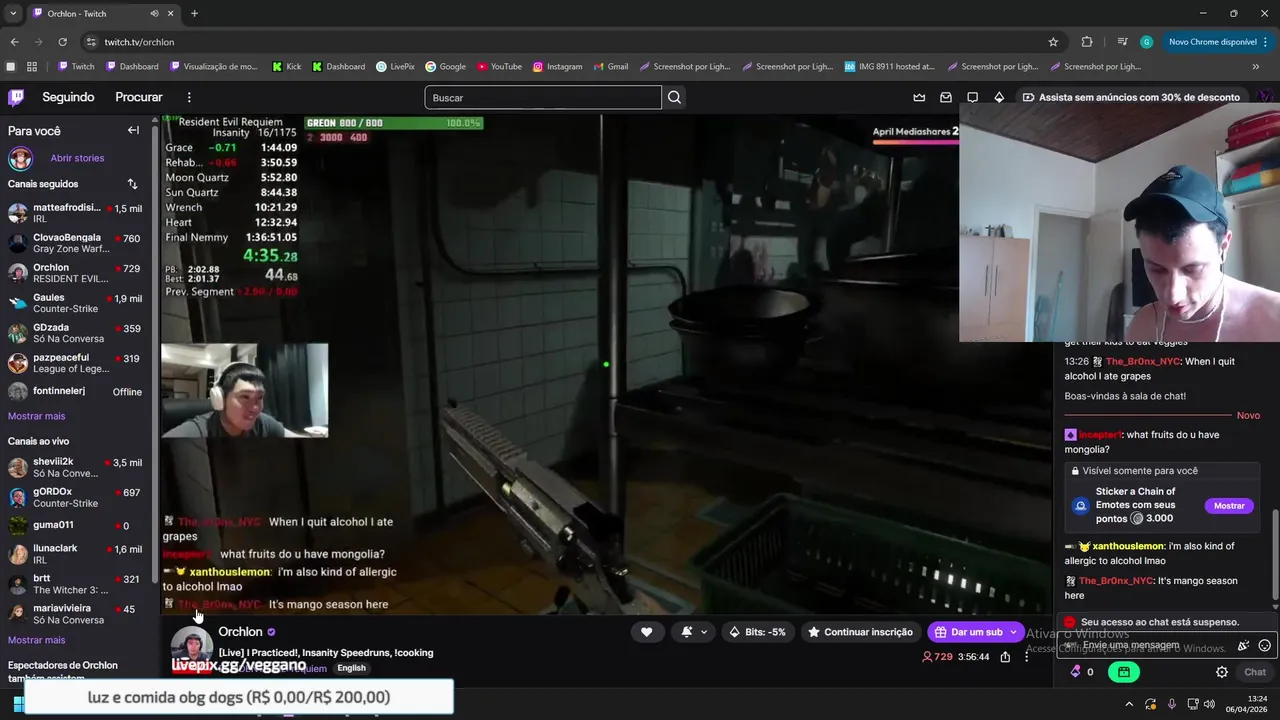
Task: Open notification bell dropdown
Action: (694, 632)
